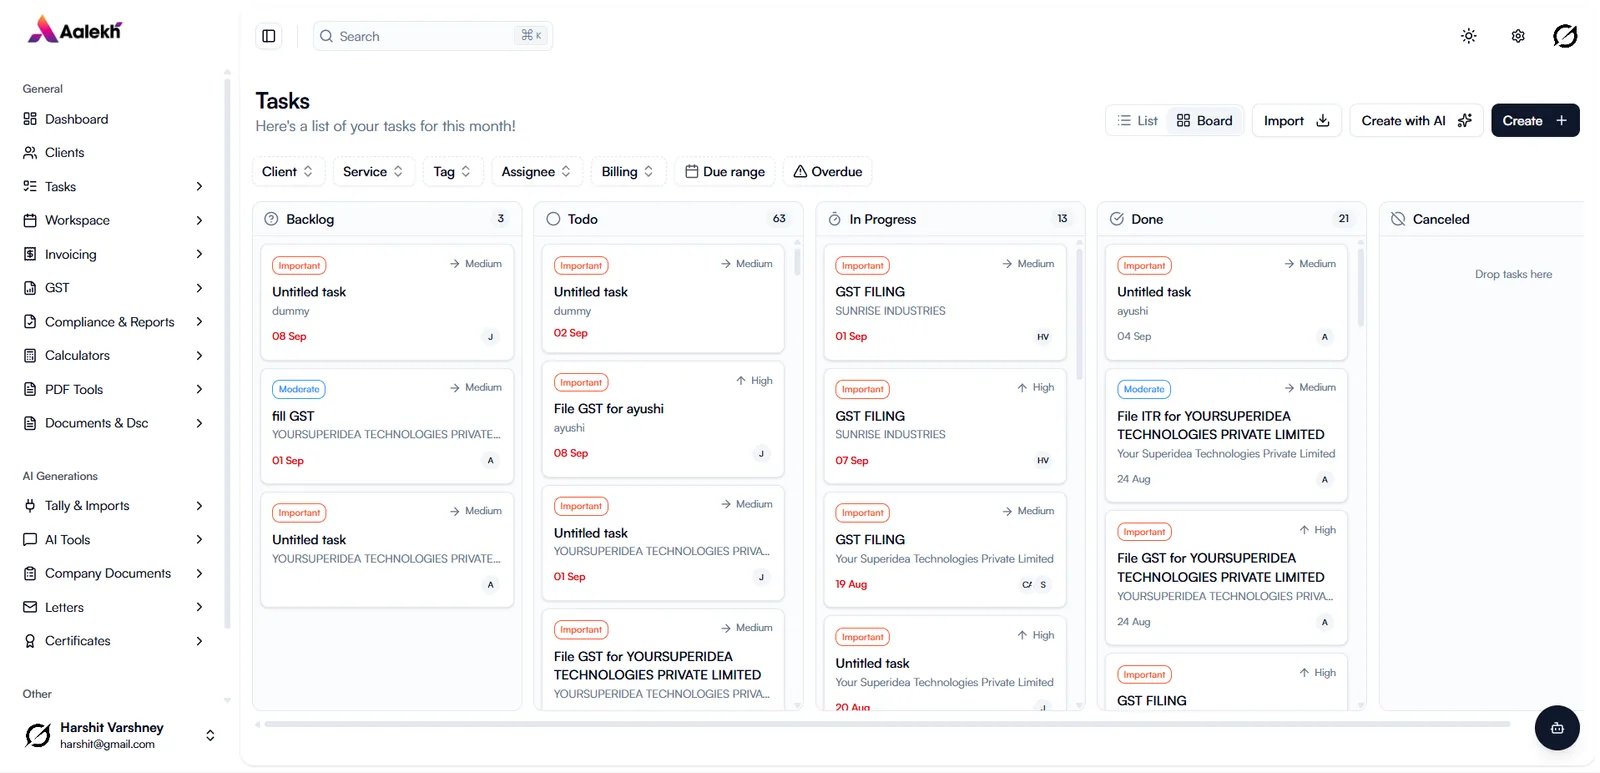Open the Client filter dropdown
Viewport: 1600px width, 773px height.
[287, 172]
